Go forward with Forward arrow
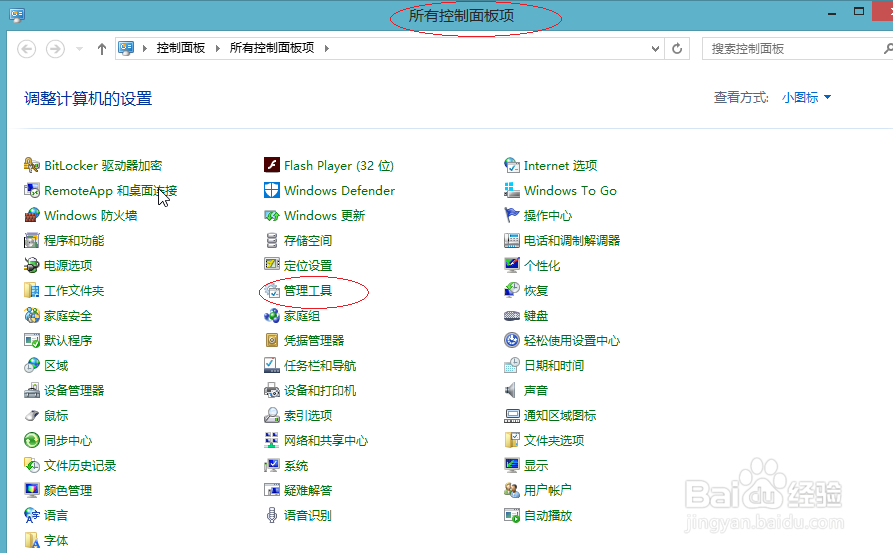The width and height of the screenshot is (893, 553). click(x=55, y=48)
